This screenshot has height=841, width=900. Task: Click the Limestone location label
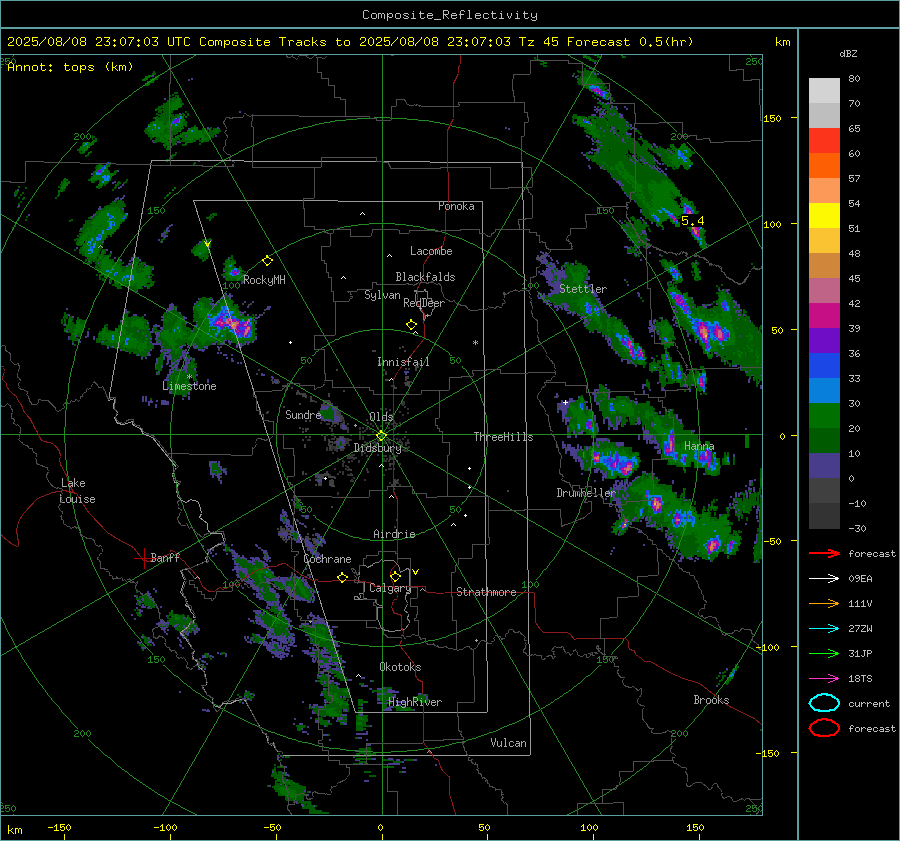[189, 386]
